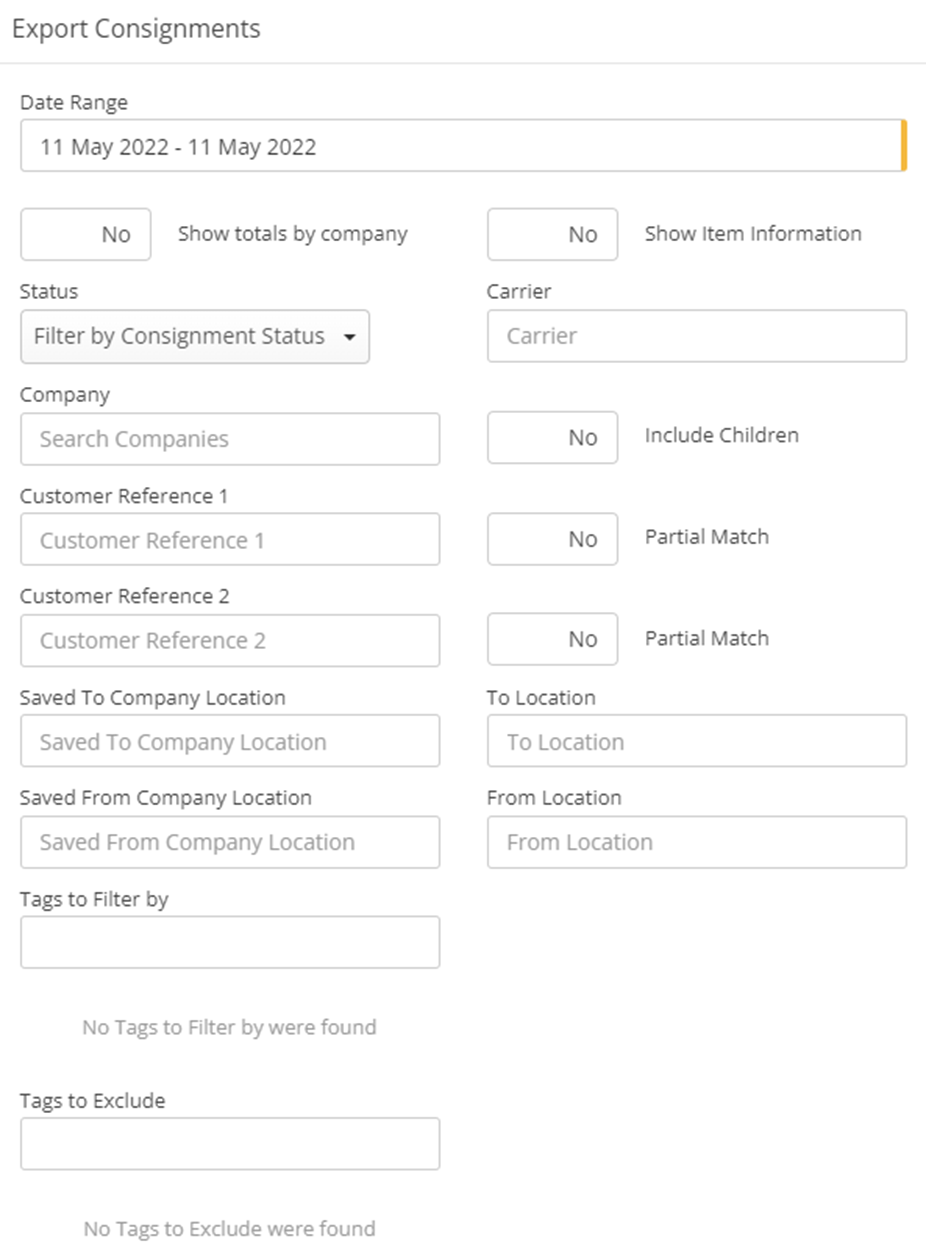Viewport: 926px width, 1250px height.
Task: Click the Customer Reference 2 text box
Action: pos(230,641)
